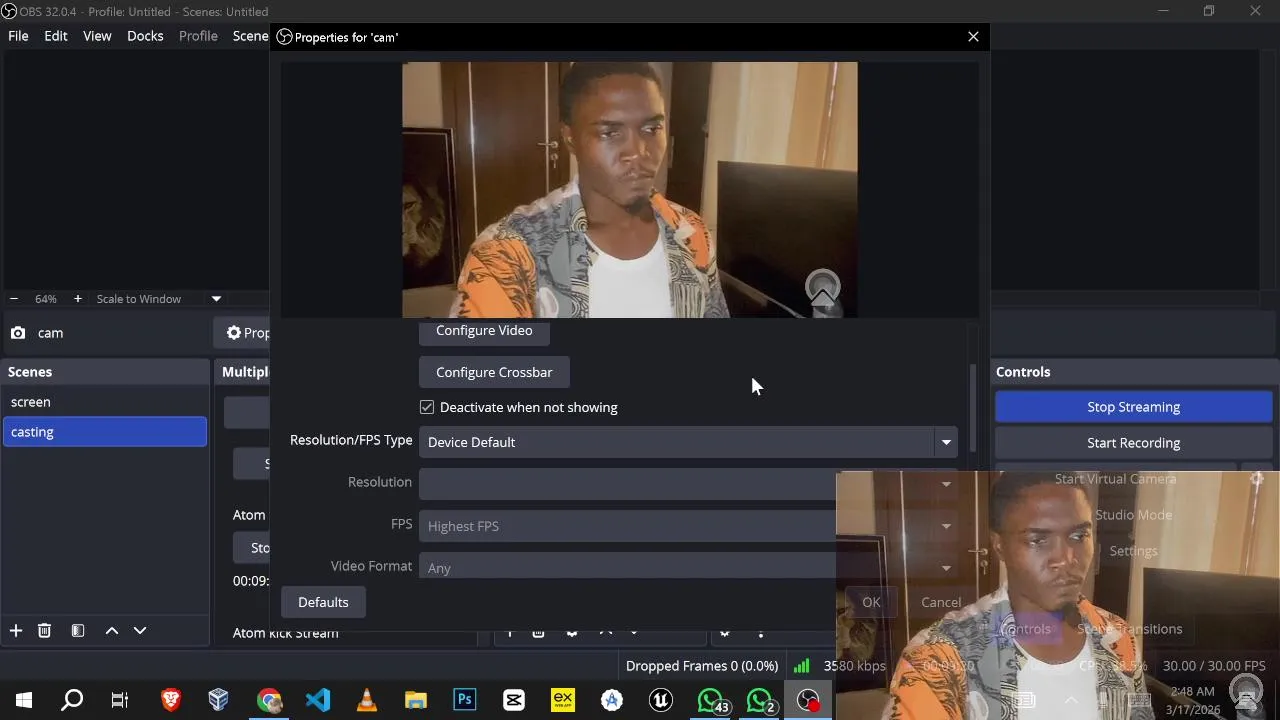The width and height of the screenshot is (1280, 720).
Task: Open scene filters icon in Scenes toolbar
Action: (x=78, y=630)
